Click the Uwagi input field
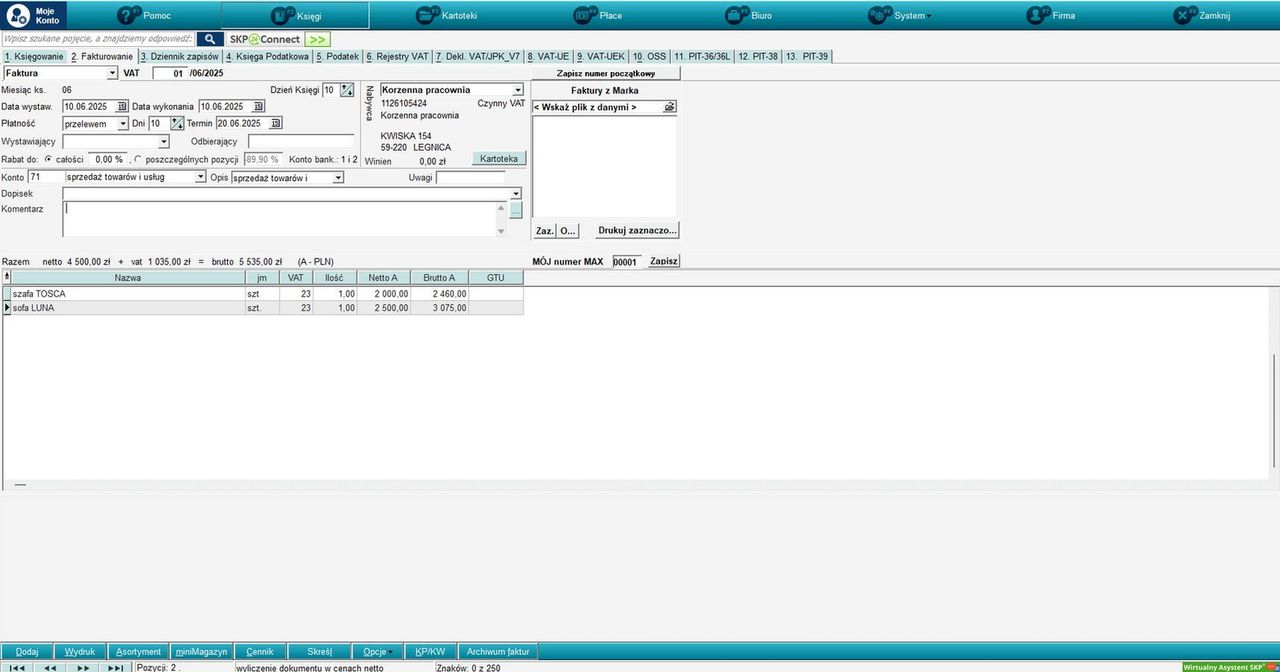1280x672 pixels. (471, 177)
